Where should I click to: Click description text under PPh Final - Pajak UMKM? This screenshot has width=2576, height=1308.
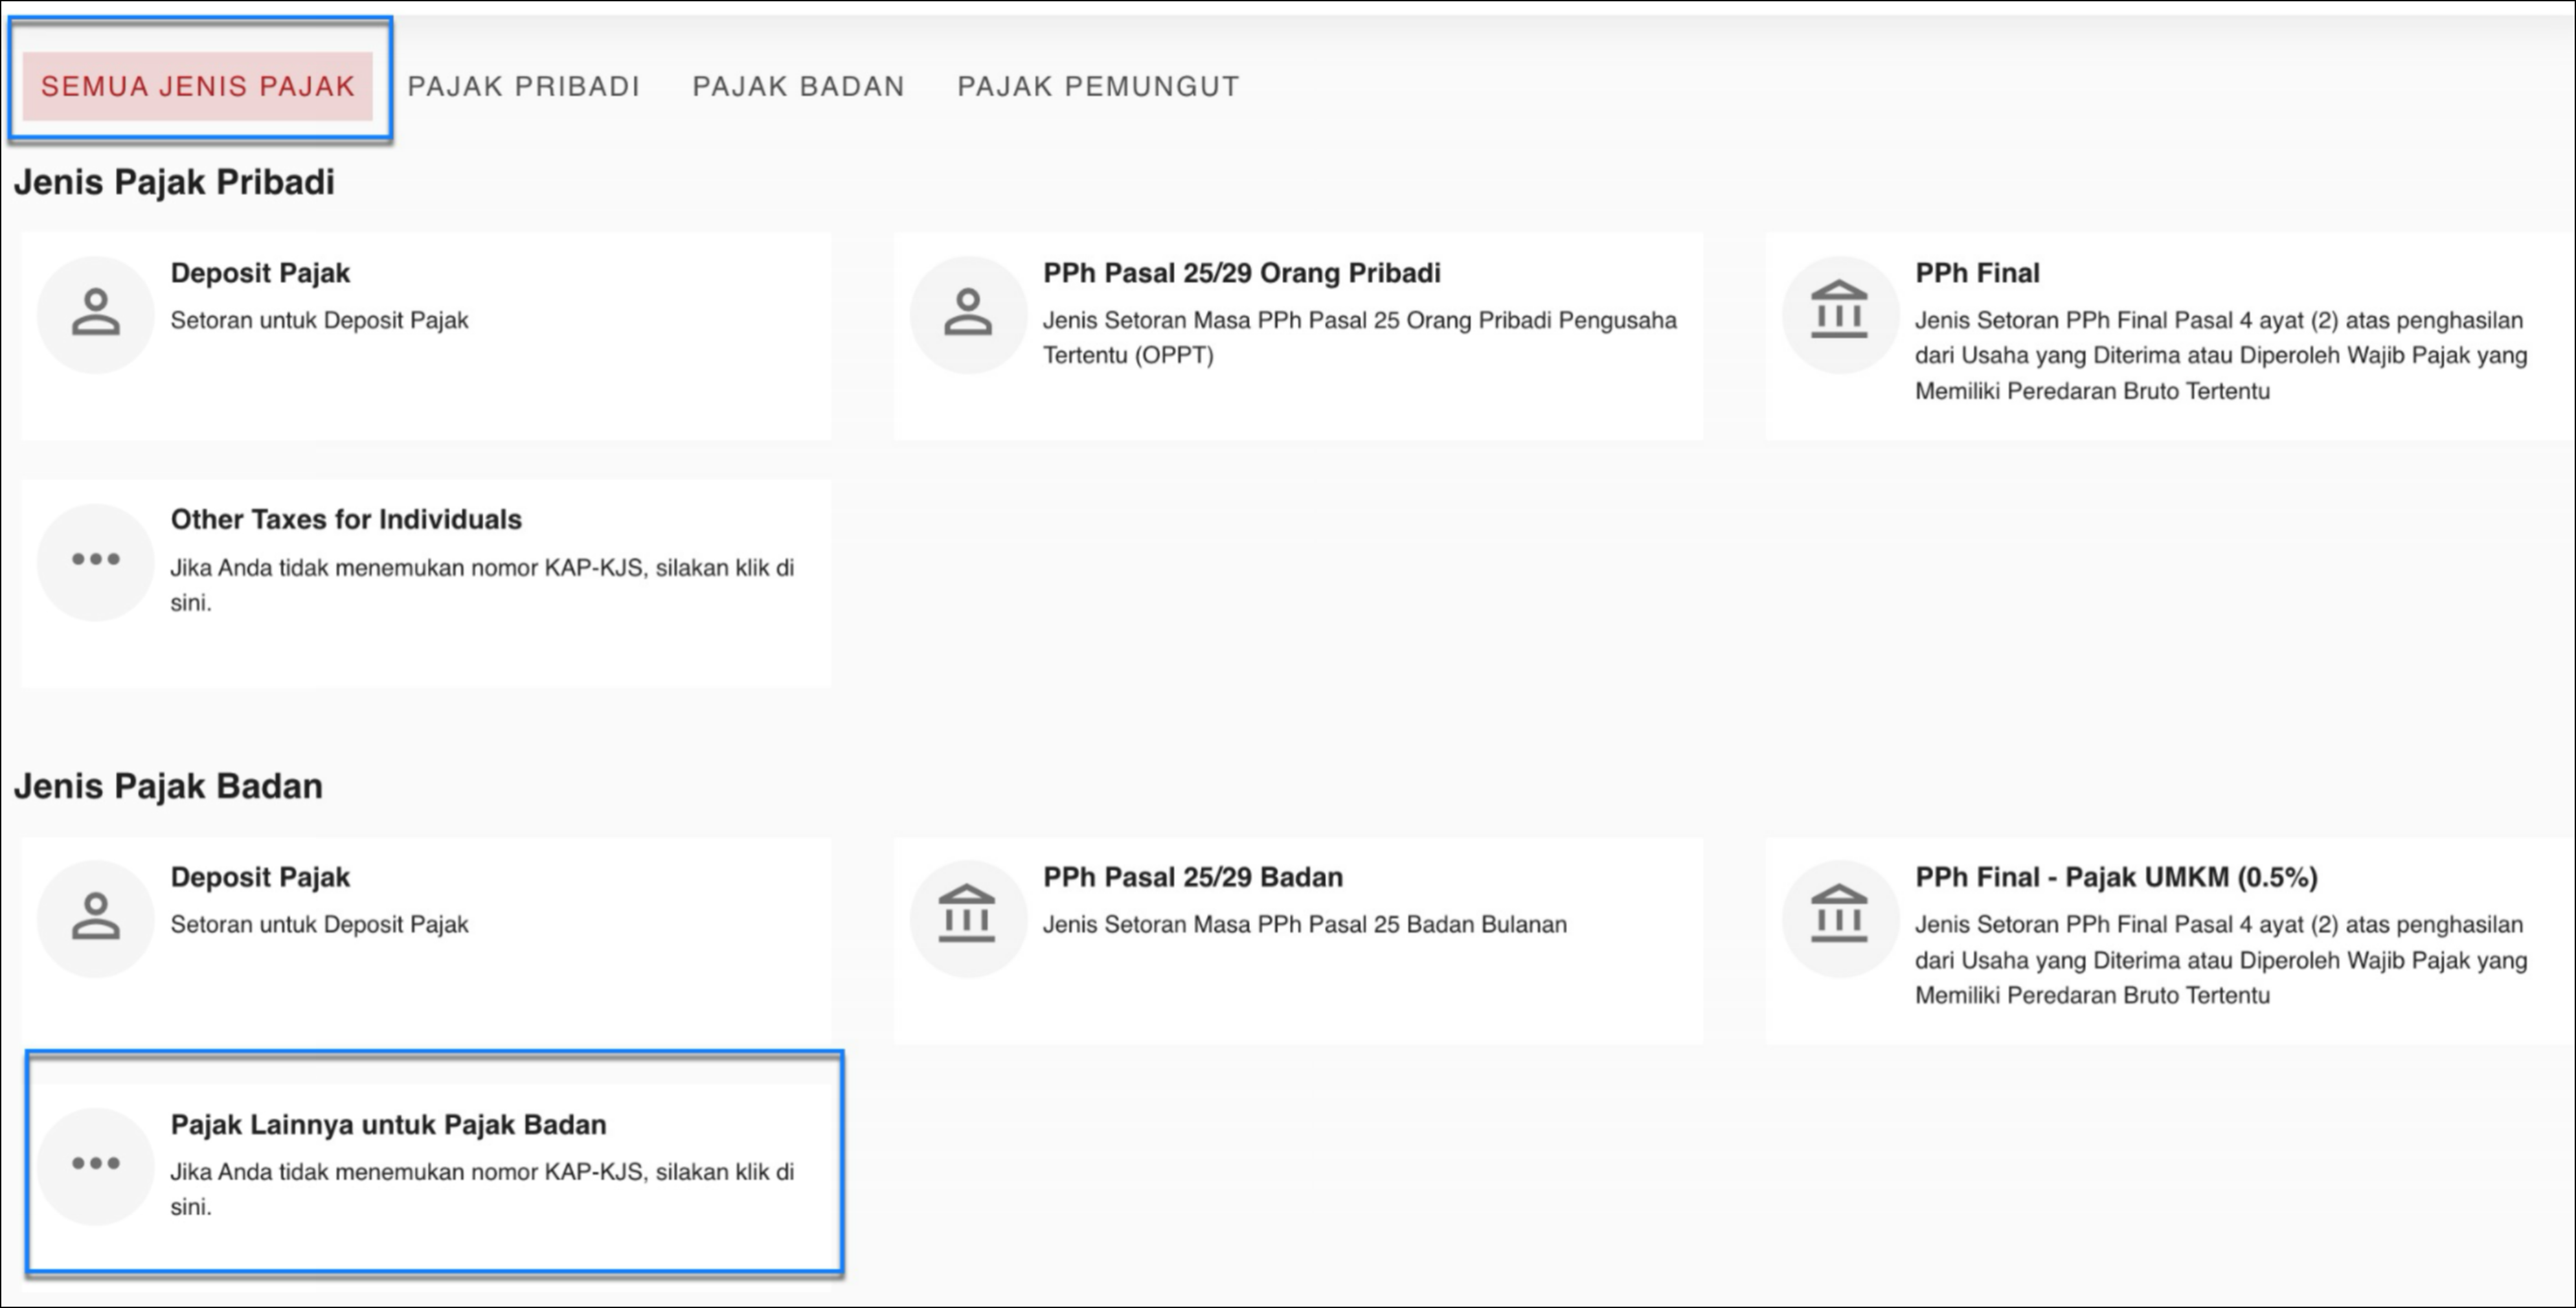coord(2221,960)
